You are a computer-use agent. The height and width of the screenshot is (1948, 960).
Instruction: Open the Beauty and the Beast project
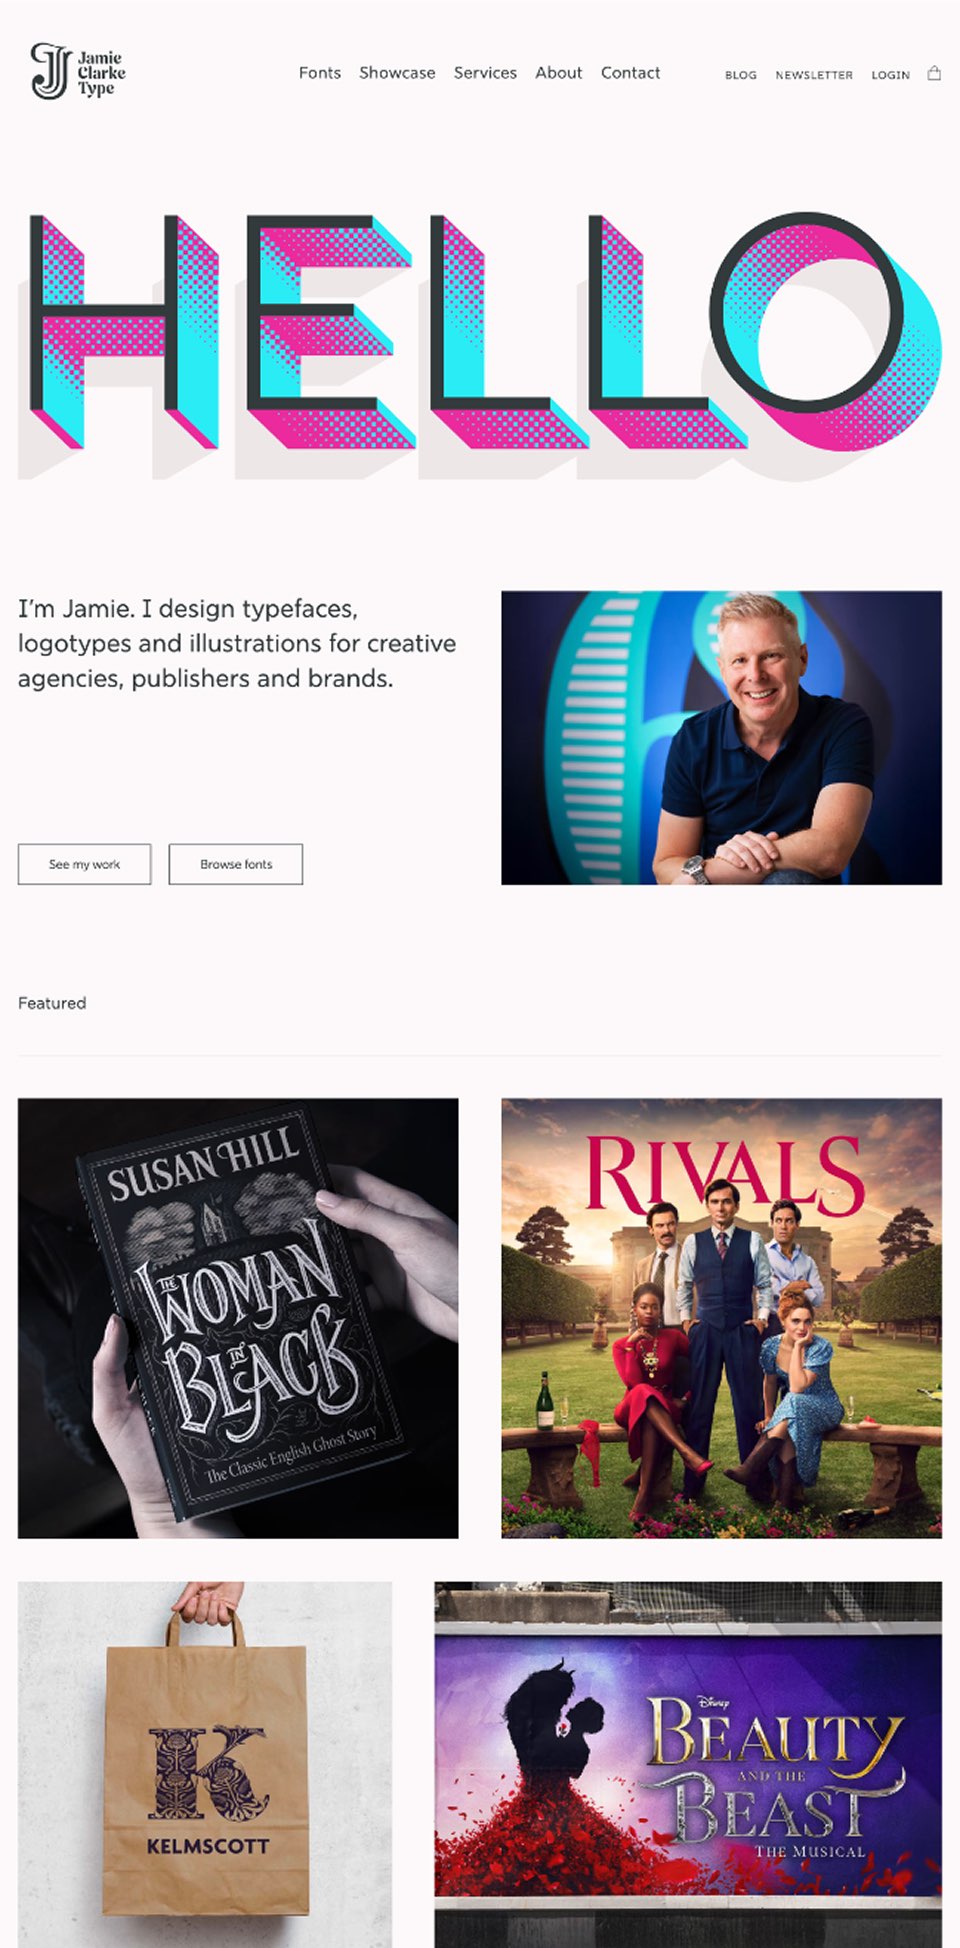point(688,1764)
